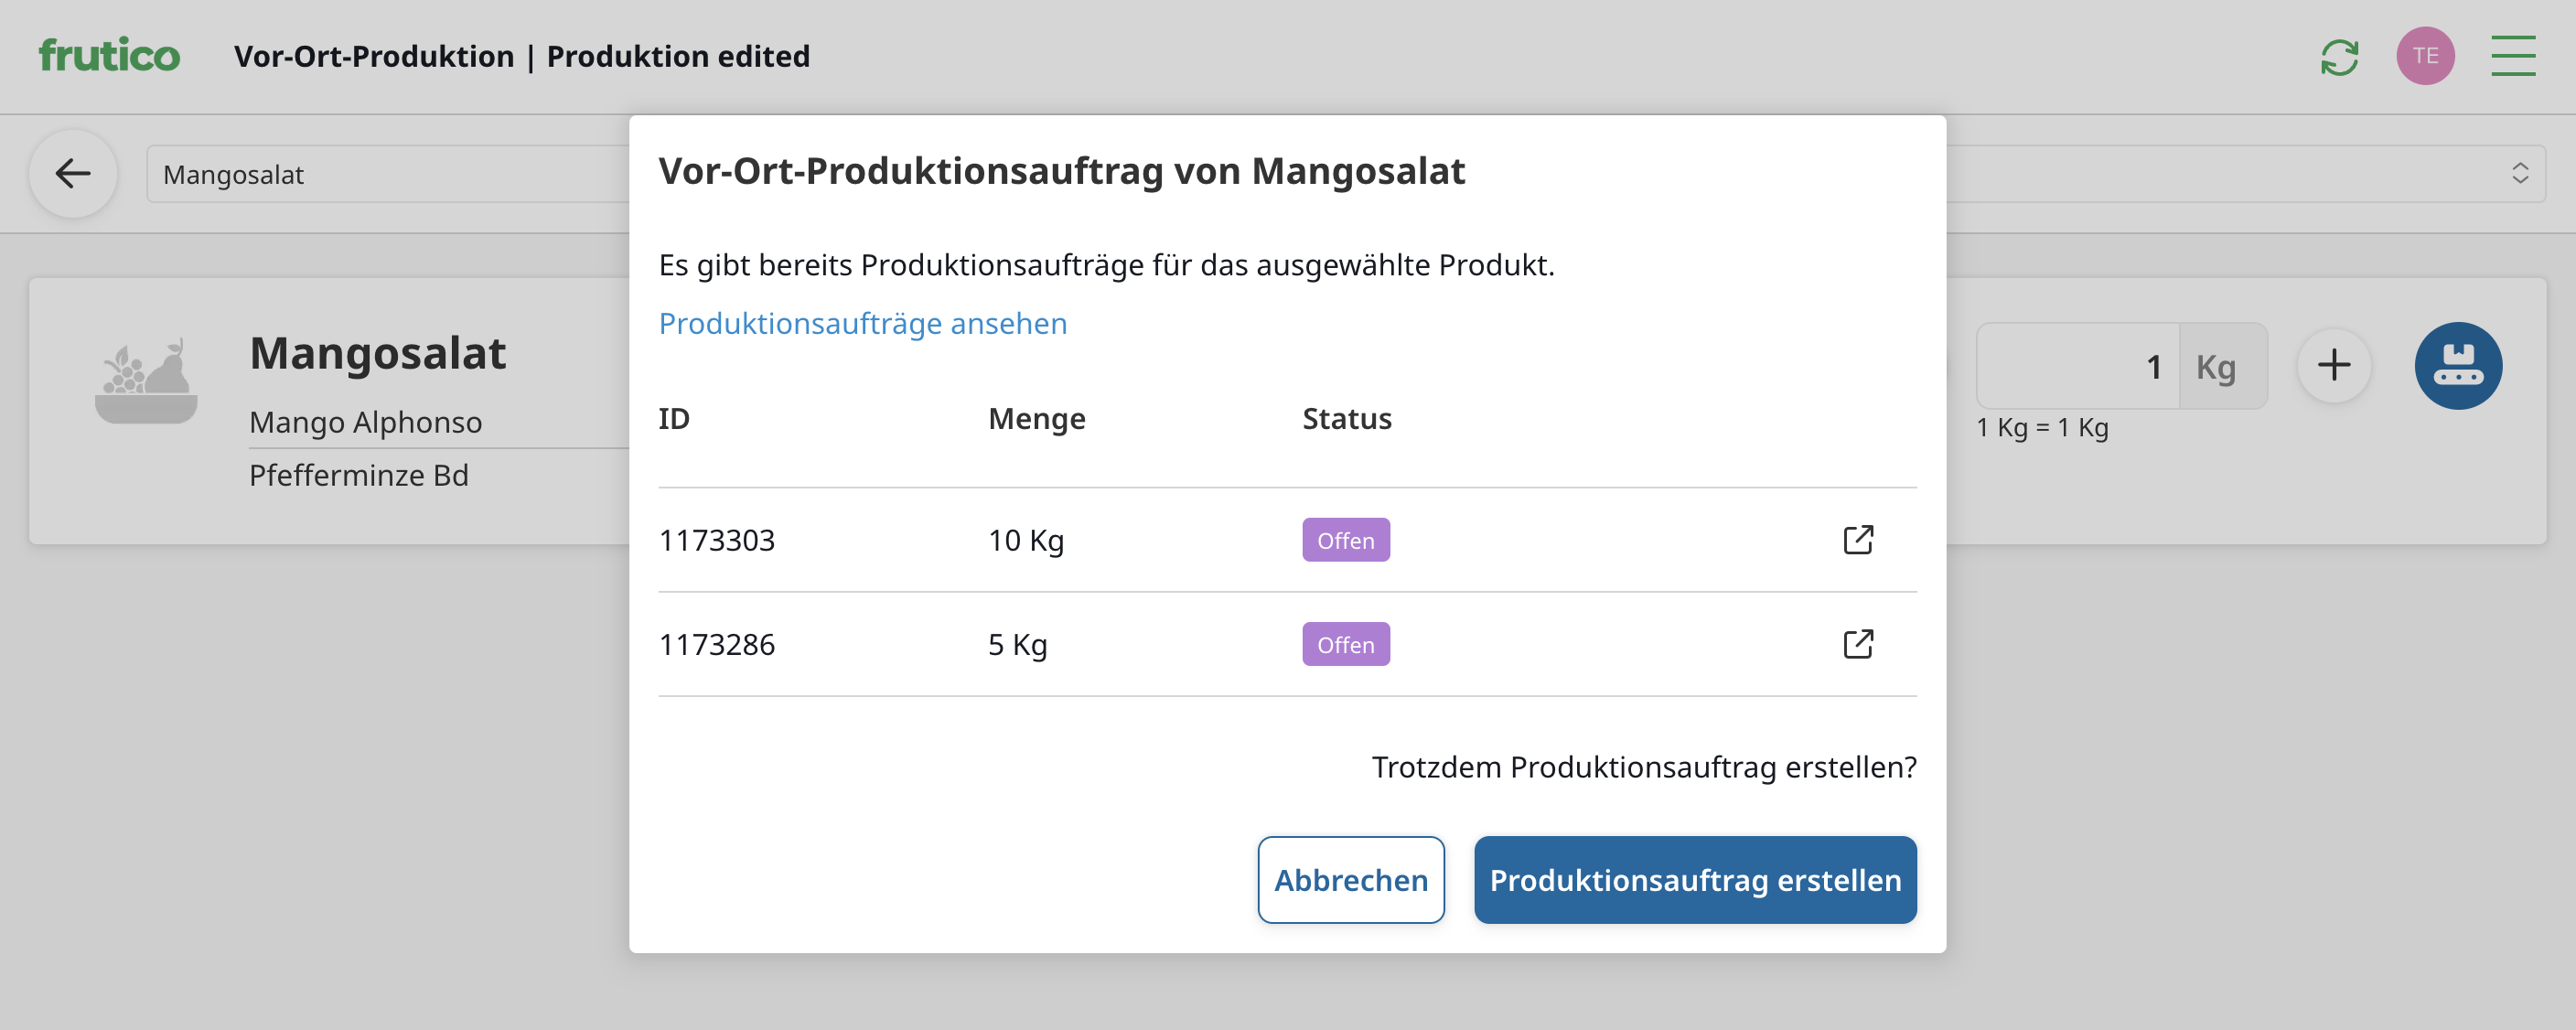Click the Offen status badge for 1173286
Image resolution: width=2576 pixels, height=1030 pixels.
pyautogui.click(x=1345, y=645)
